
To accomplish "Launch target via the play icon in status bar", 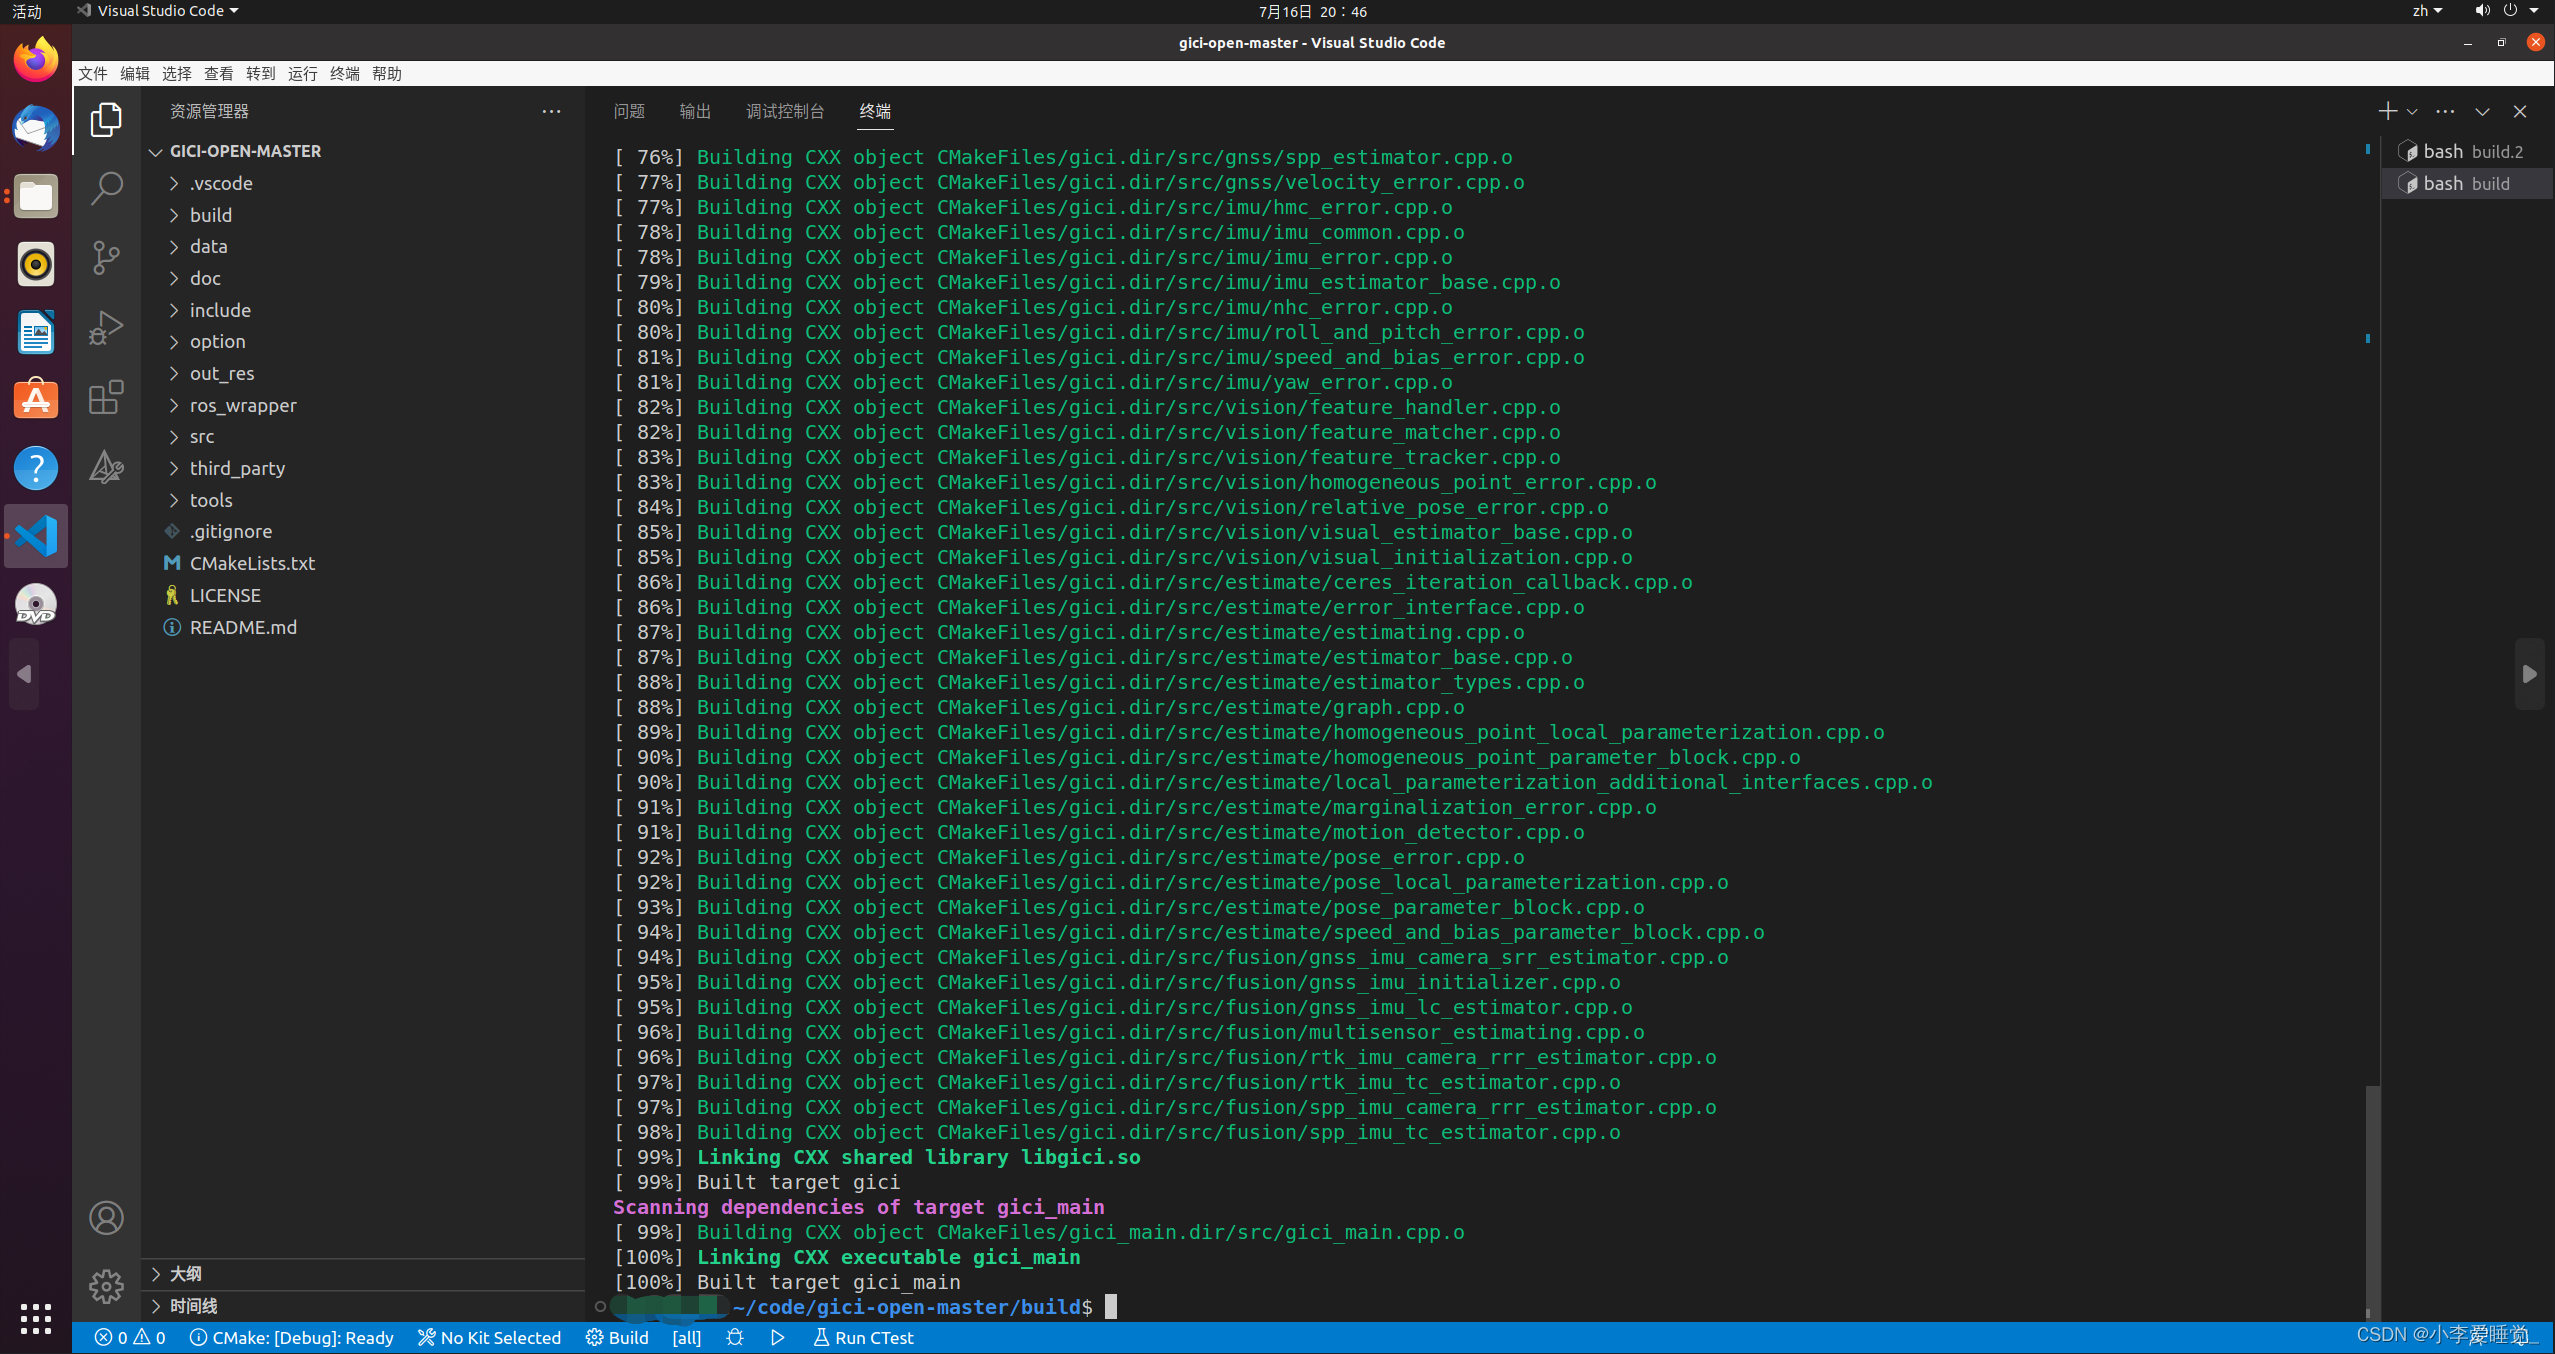I will [x=778, y=1337].
